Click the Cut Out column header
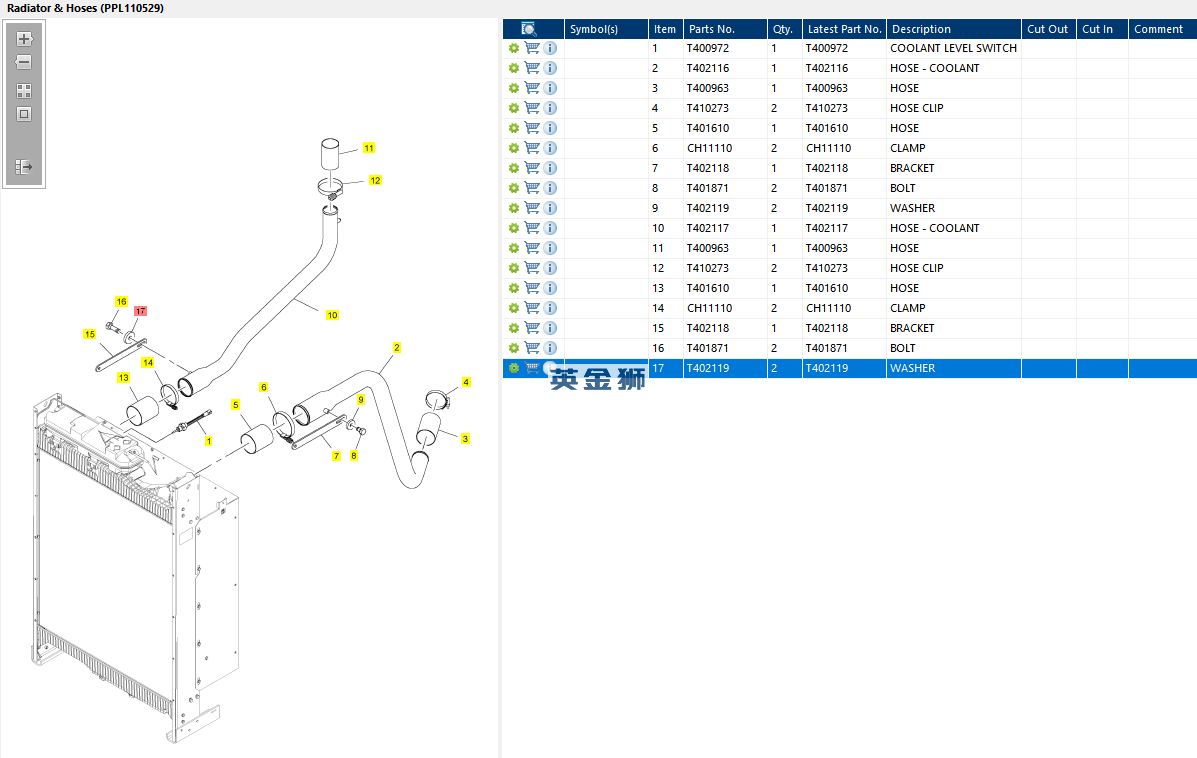The image size is (1197, 758). [x=1048, y=29]
